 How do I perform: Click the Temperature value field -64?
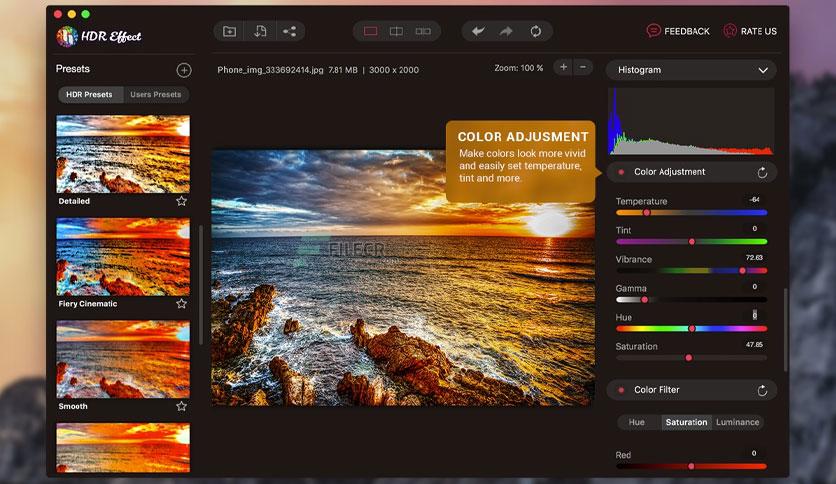[754, 199]
